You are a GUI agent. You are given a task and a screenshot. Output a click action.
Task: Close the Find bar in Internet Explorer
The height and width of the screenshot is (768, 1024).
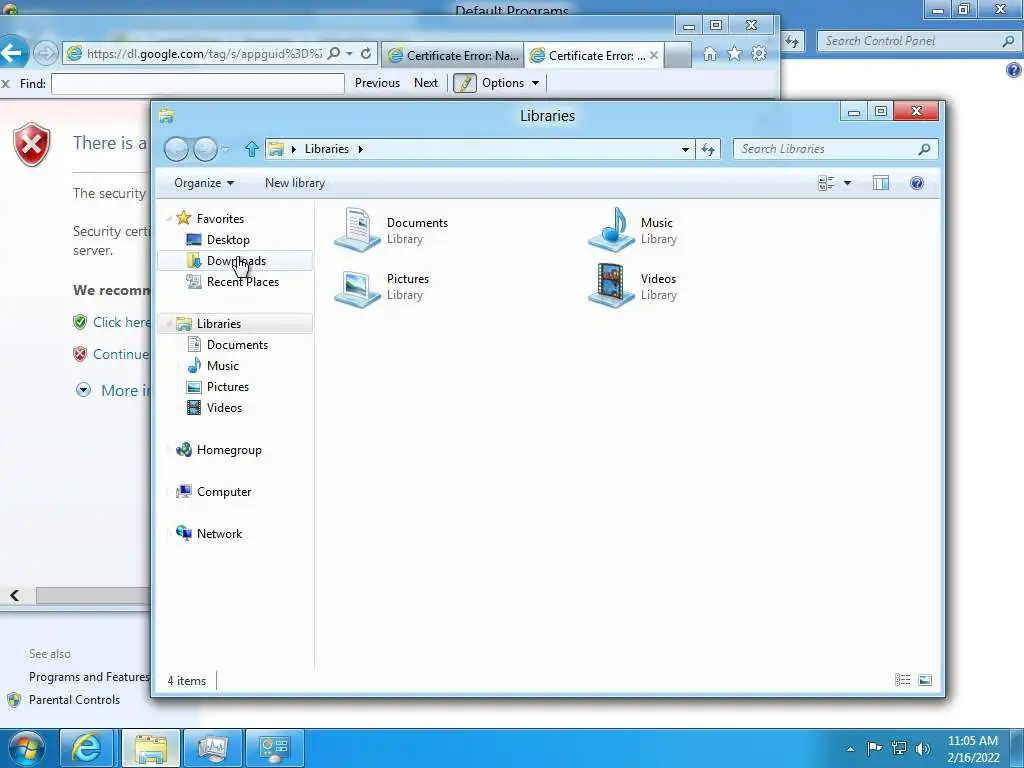(x=6, y=84)
